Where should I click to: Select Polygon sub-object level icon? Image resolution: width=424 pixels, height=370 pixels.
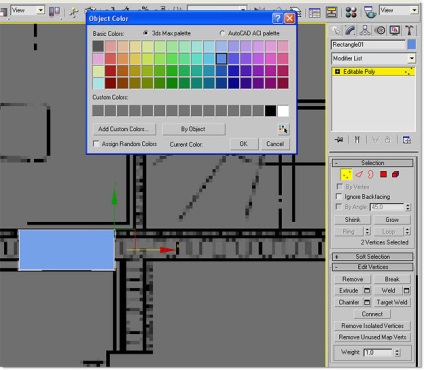383,174
